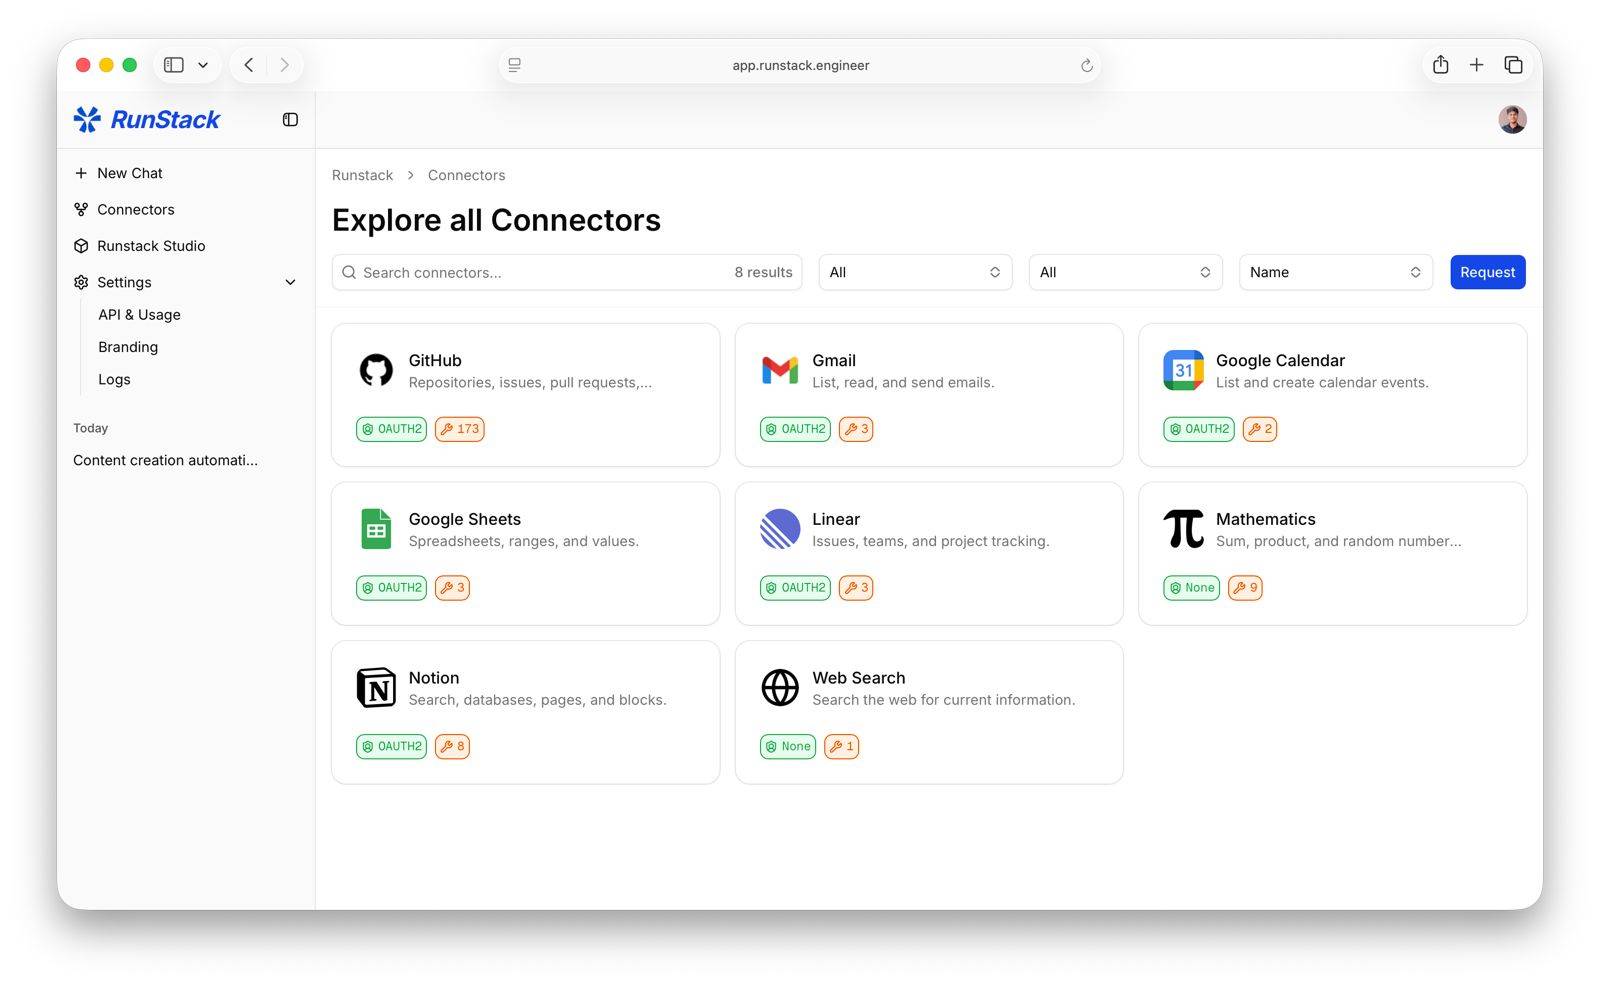Image resolution: width=1600 pixels, height=985 pixels.
Task: Click the Request button
Action: pyautogui.click(x=1487, y=272)
